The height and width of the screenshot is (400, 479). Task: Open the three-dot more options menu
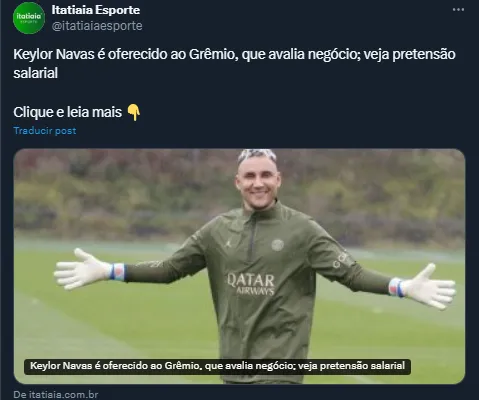[458, 10]
